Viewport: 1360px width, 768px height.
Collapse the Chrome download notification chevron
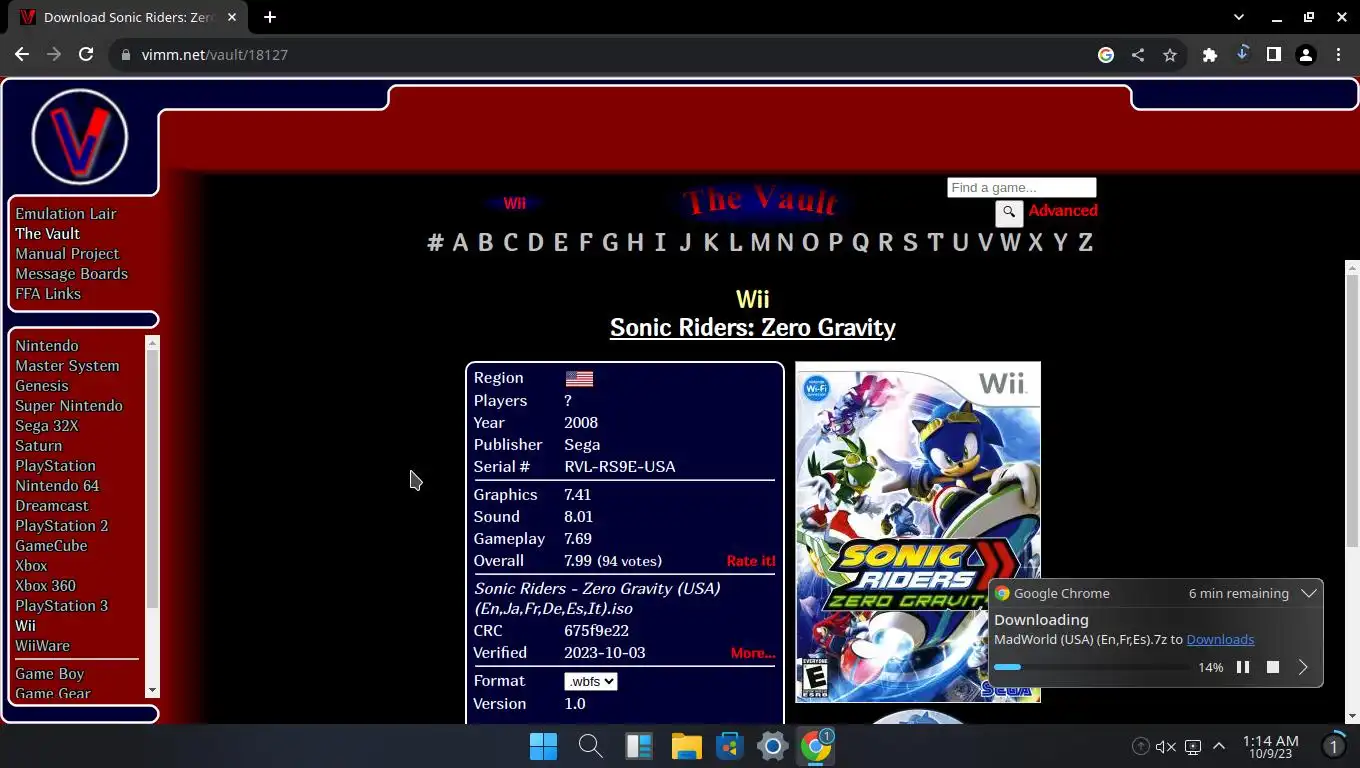(x=1308, y=593)
